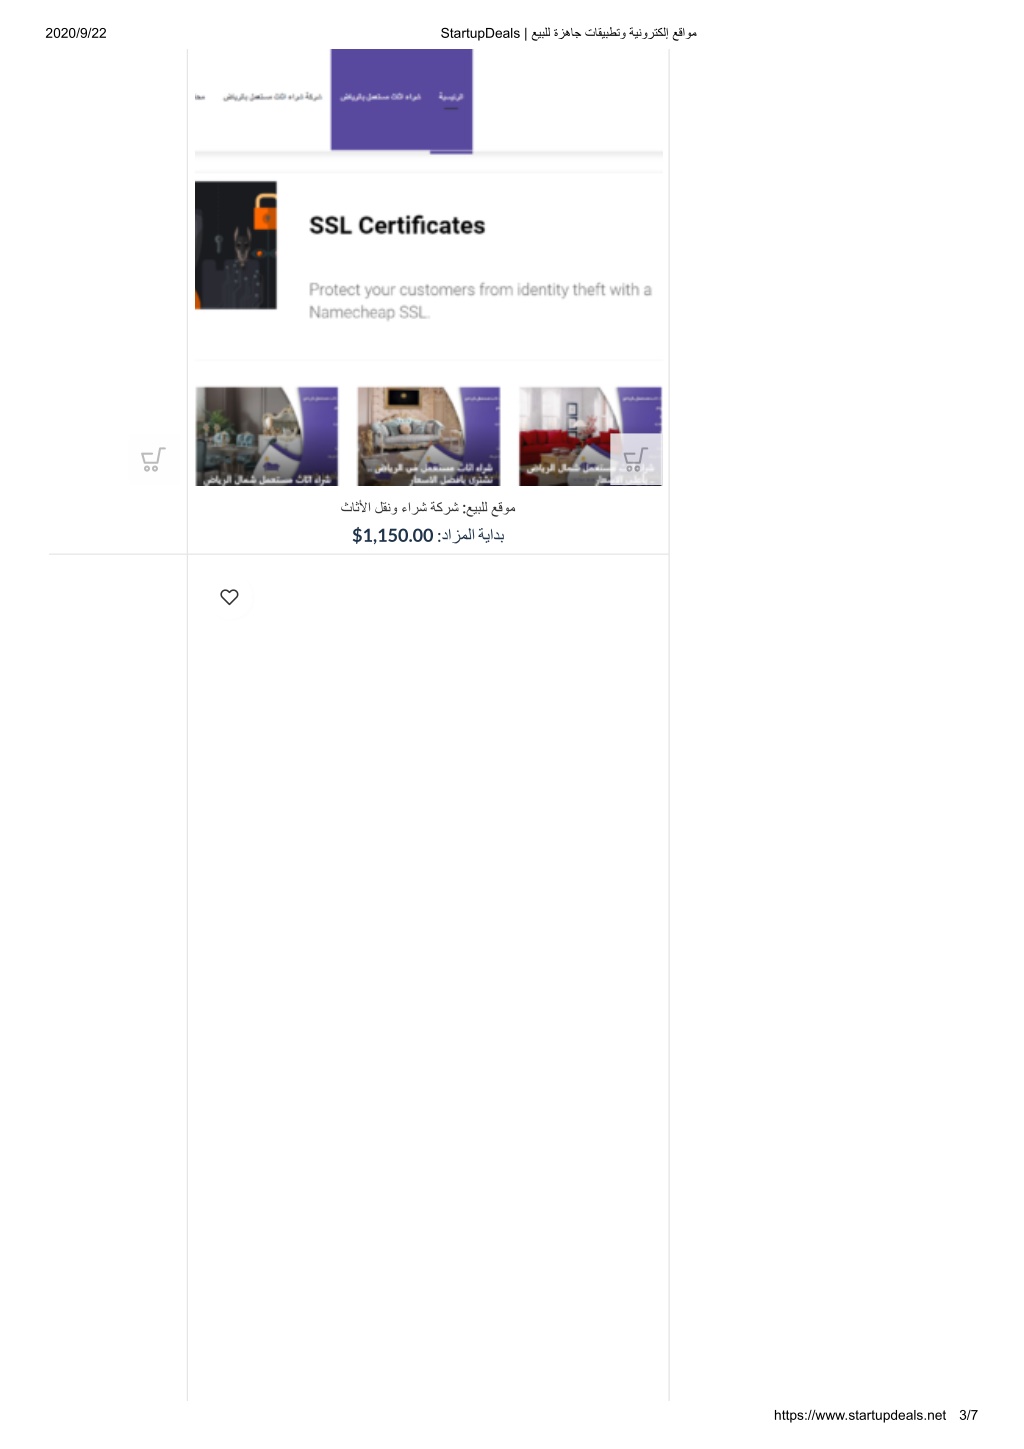The image size is (1024, 1449).
Task: Click the $1,150.00 starting bid price
Action: 393,536
